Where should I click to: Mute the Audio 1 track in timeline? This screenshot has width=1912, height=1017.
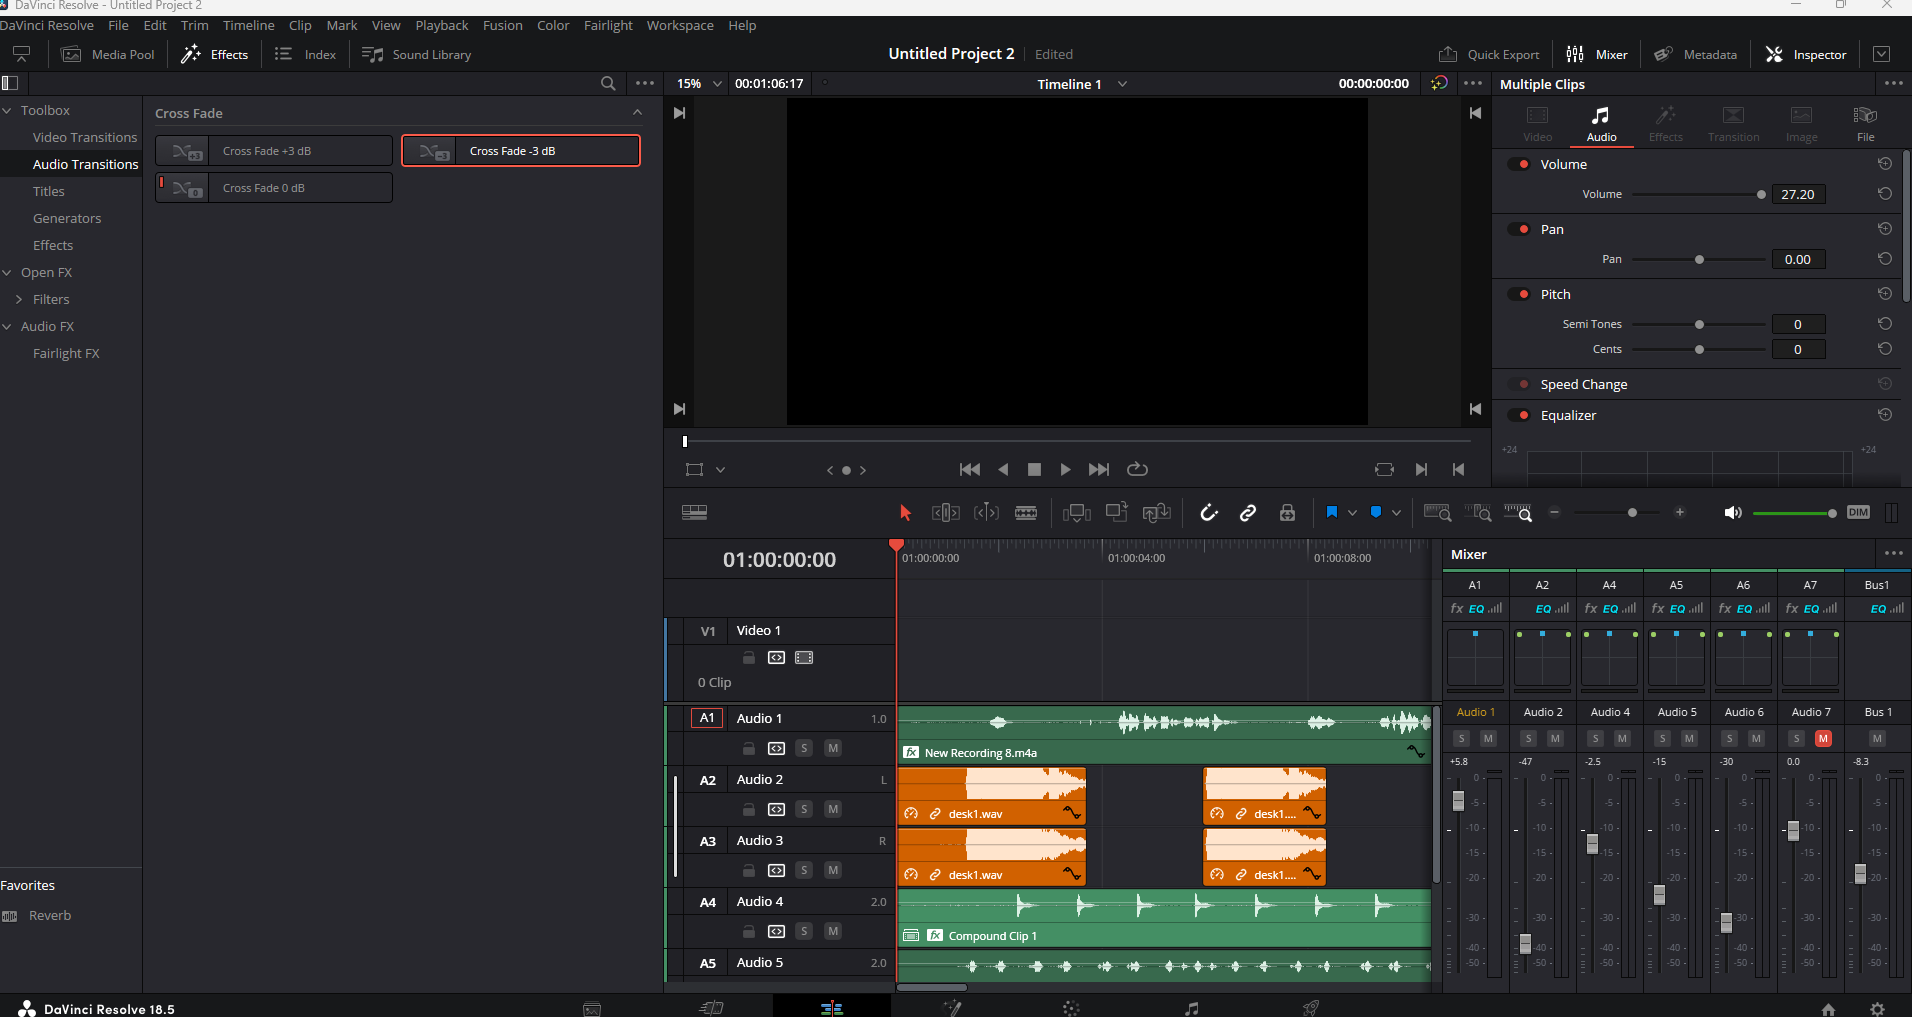point(833,748)
